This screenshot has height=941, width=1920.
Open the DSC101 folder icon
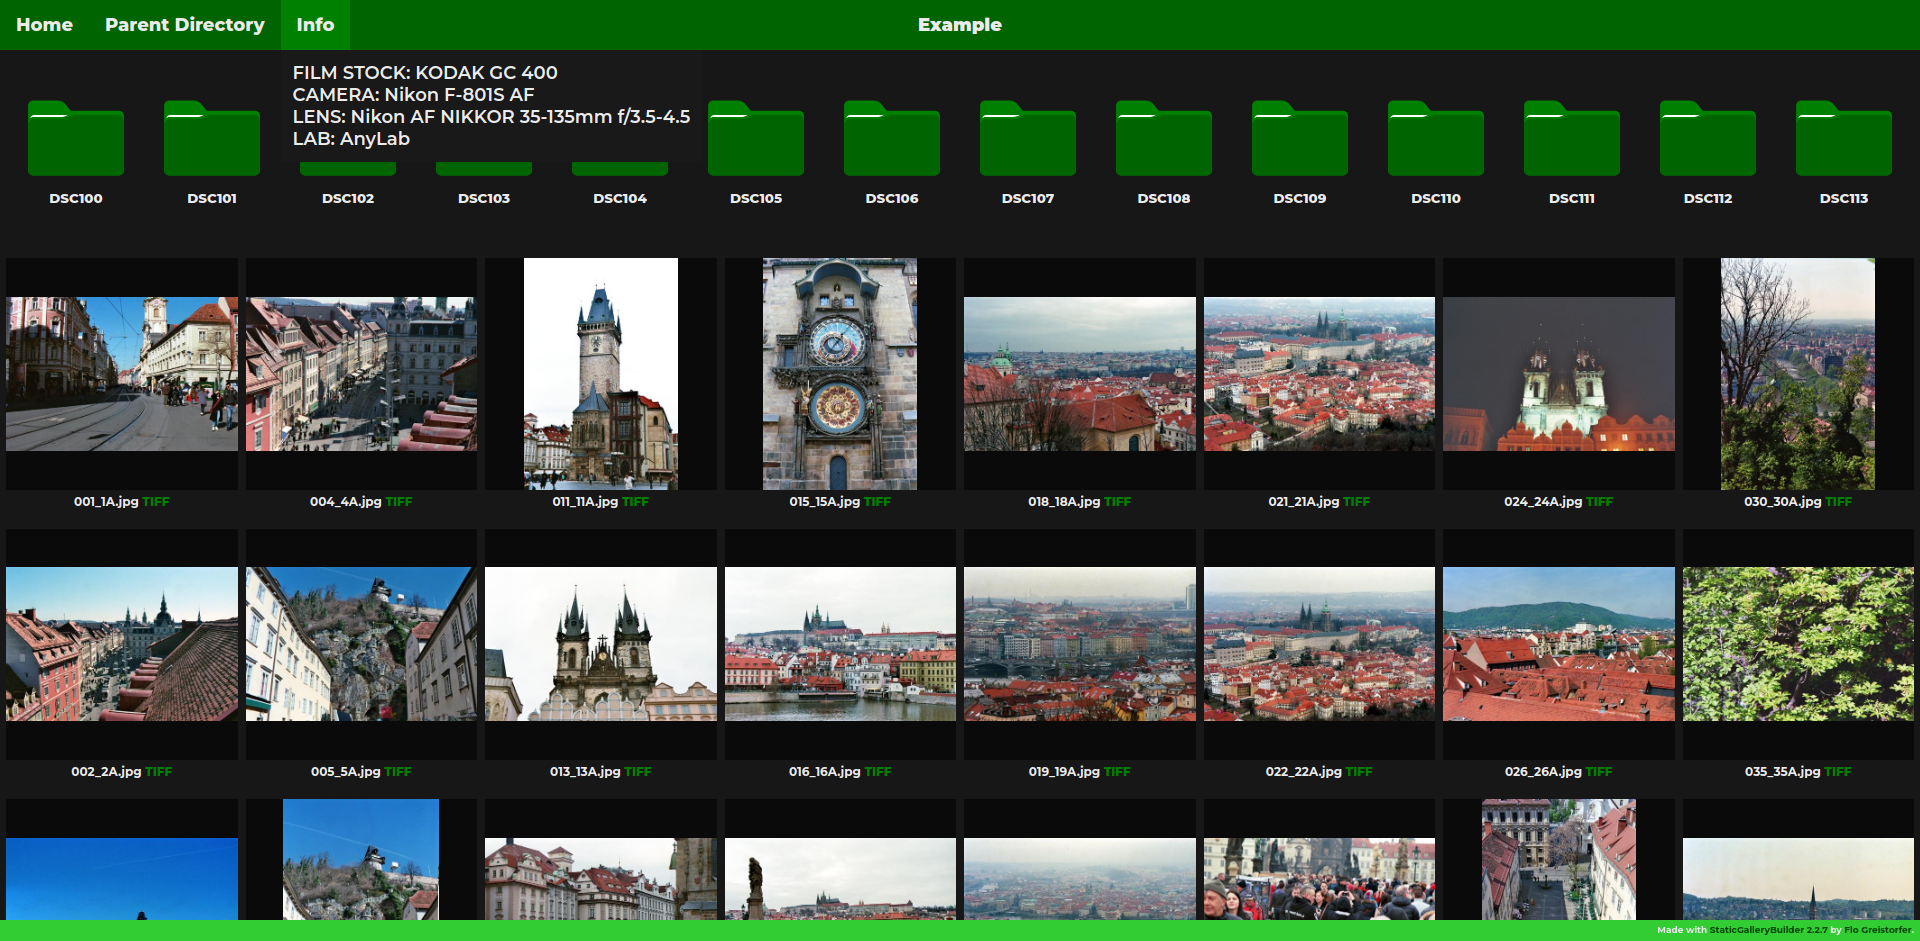pyautogui.click(x=212, y=139)
